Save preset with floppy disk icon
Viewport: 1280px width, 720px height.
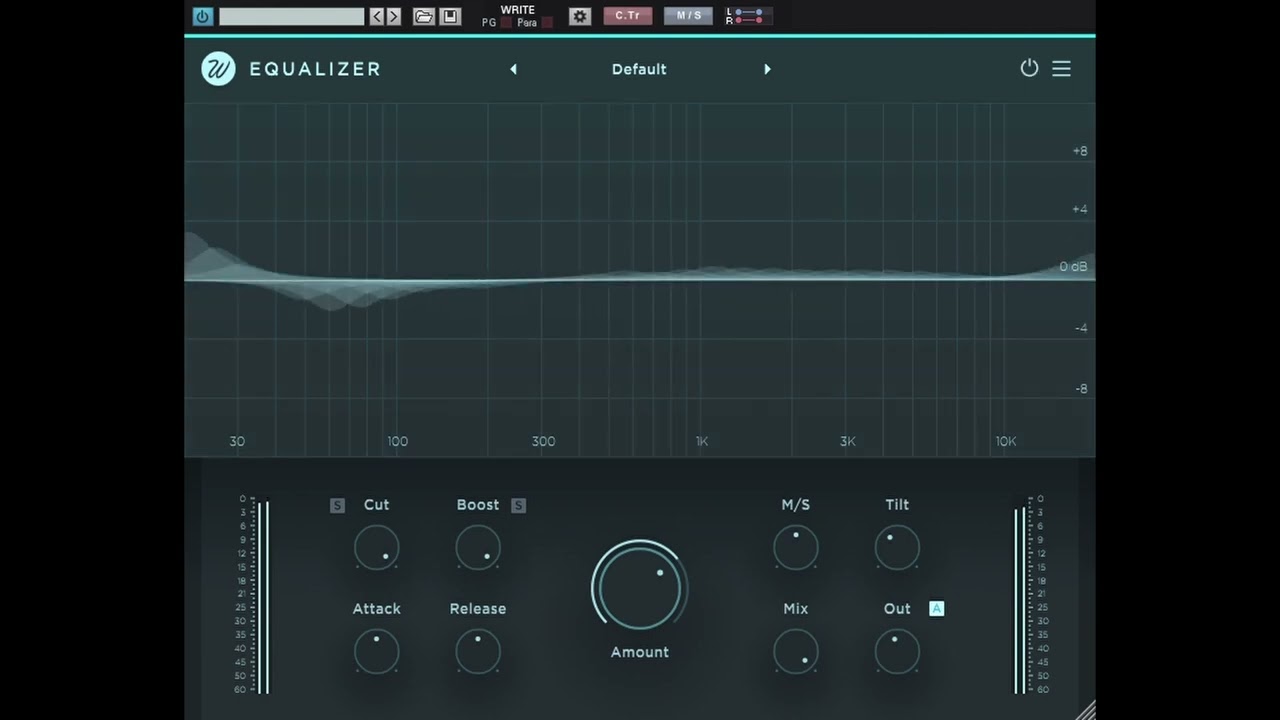(x=450, y=16)
